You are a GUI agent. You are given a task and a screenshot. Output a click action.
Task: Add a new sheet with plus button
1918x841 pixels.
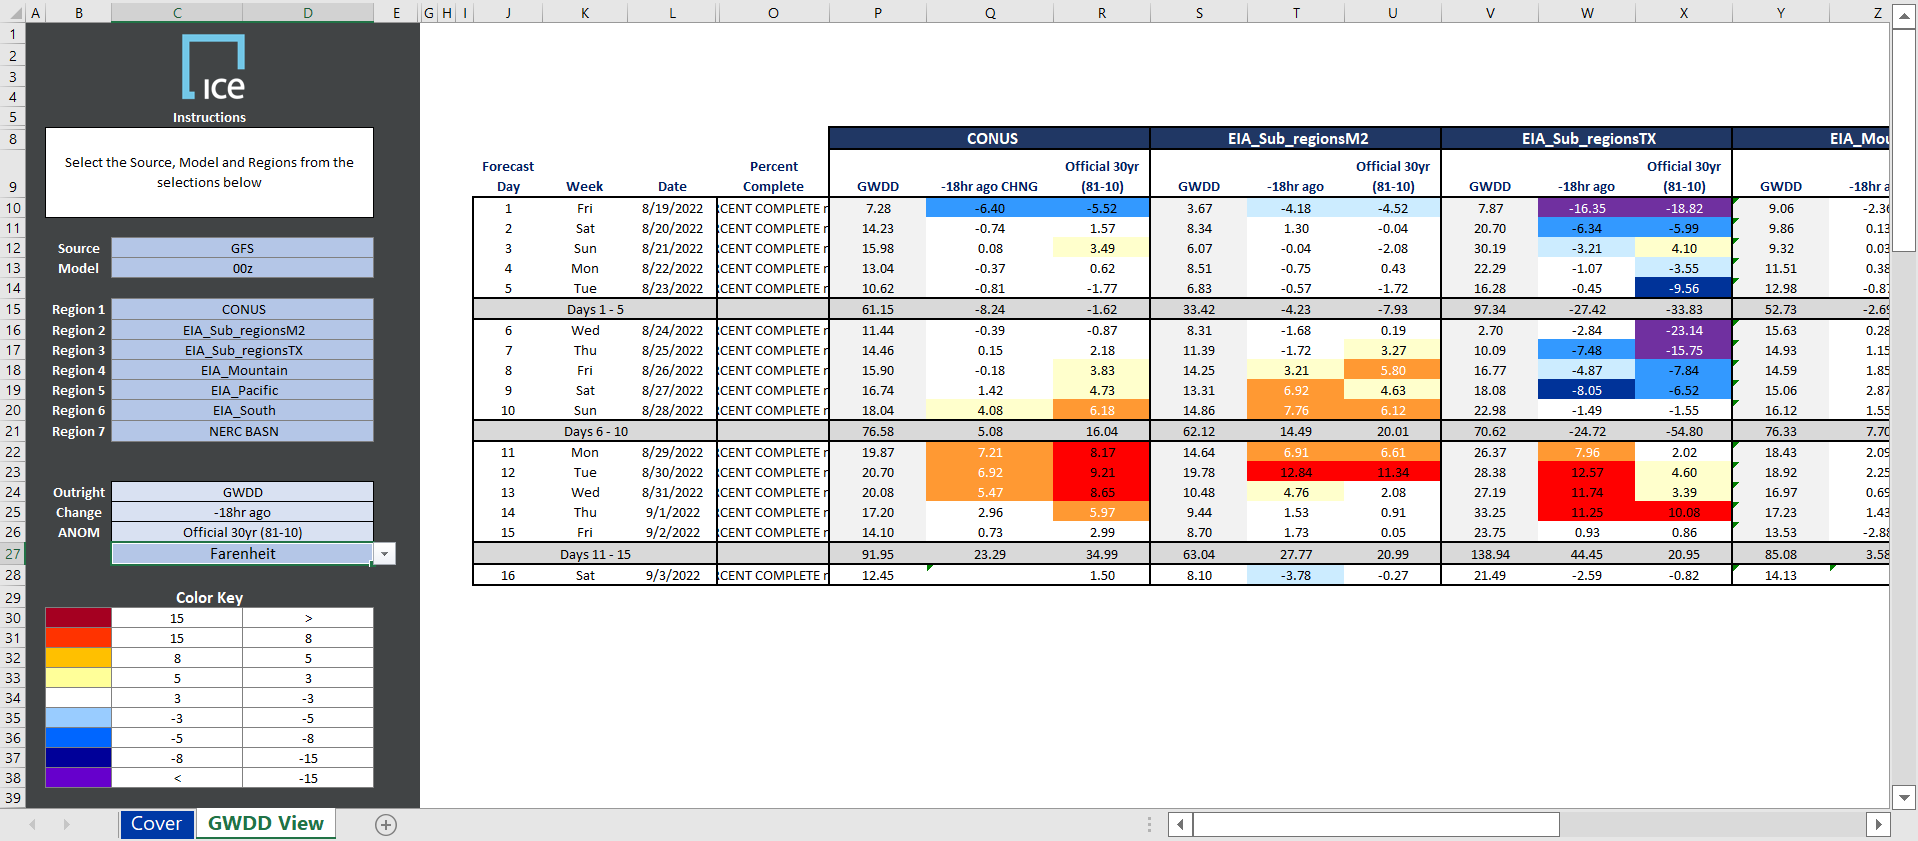pos(386,824)
